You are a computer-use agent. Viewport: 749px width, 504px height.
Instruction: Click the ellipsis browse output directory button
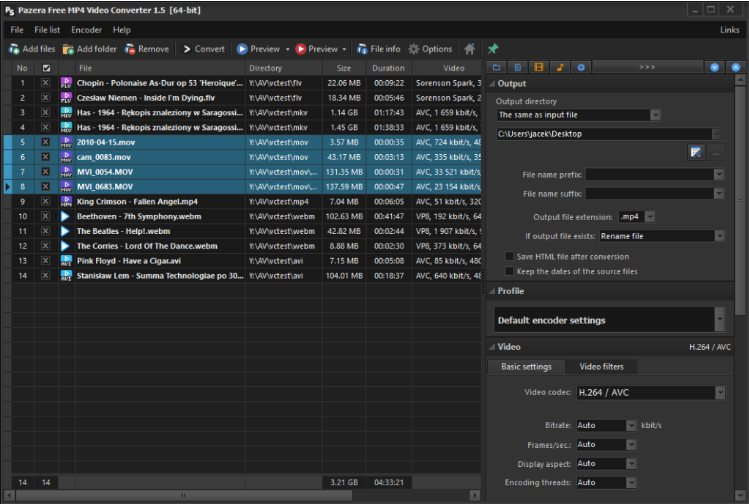(x=716, y=153)
